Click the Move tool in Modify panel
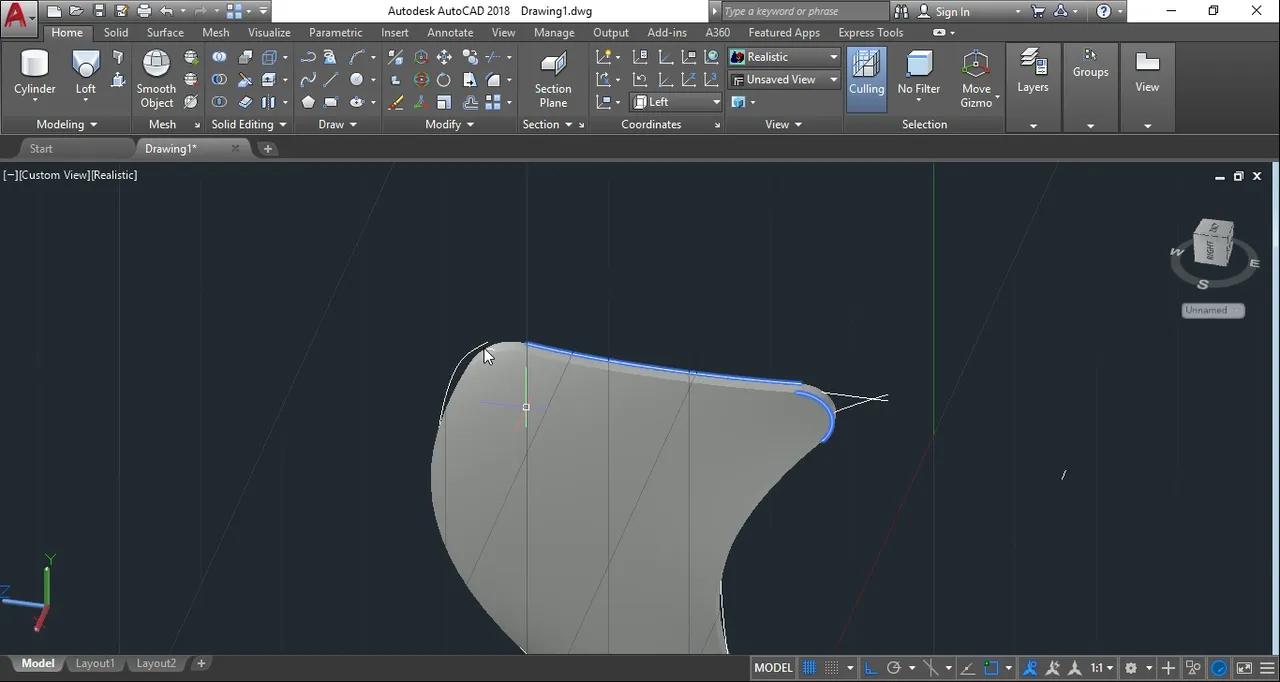1280x682 pixels. 444,58
